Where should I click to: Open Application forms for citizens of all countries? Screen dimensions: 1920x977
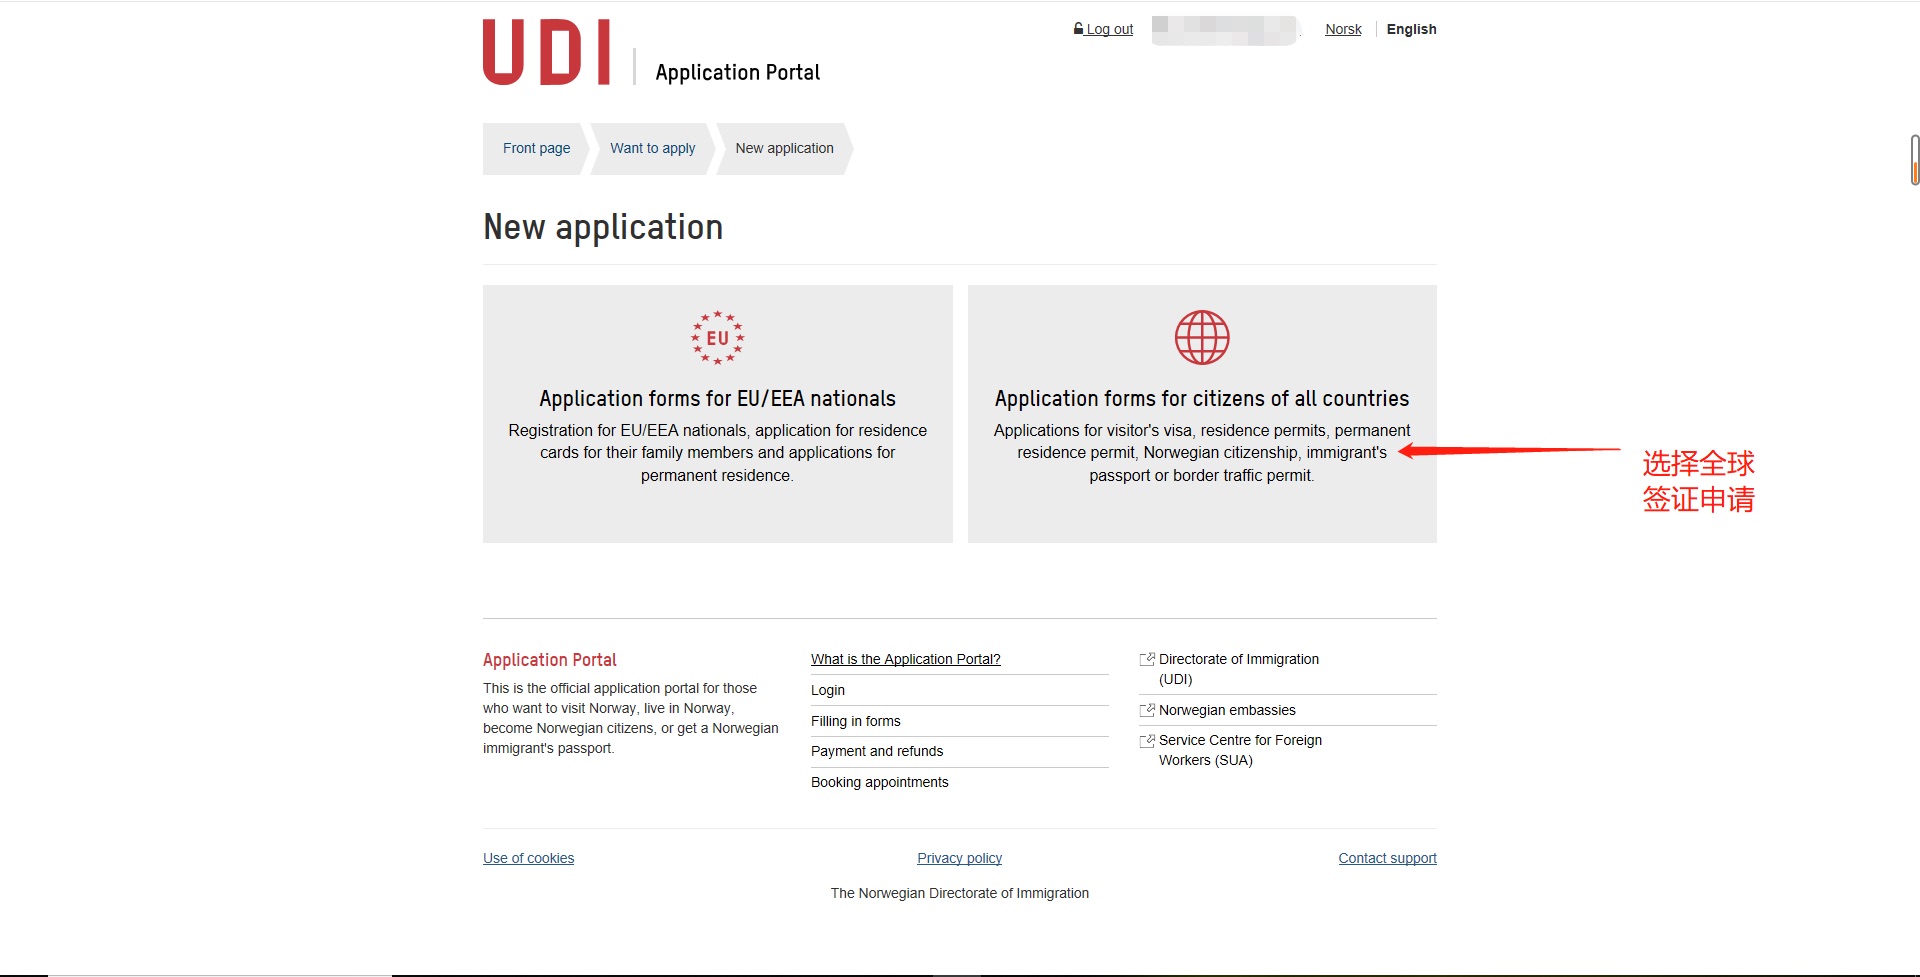[x=1202, y=414]
